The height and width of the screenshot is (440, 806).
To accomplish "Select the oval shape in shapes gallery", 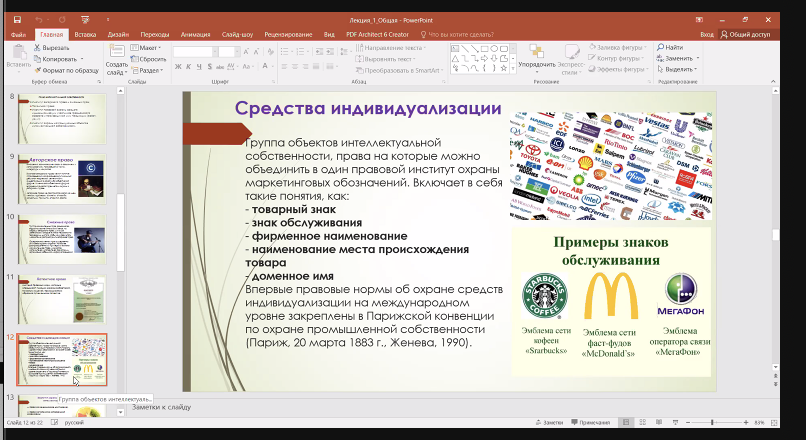I will tap(494, 49).
